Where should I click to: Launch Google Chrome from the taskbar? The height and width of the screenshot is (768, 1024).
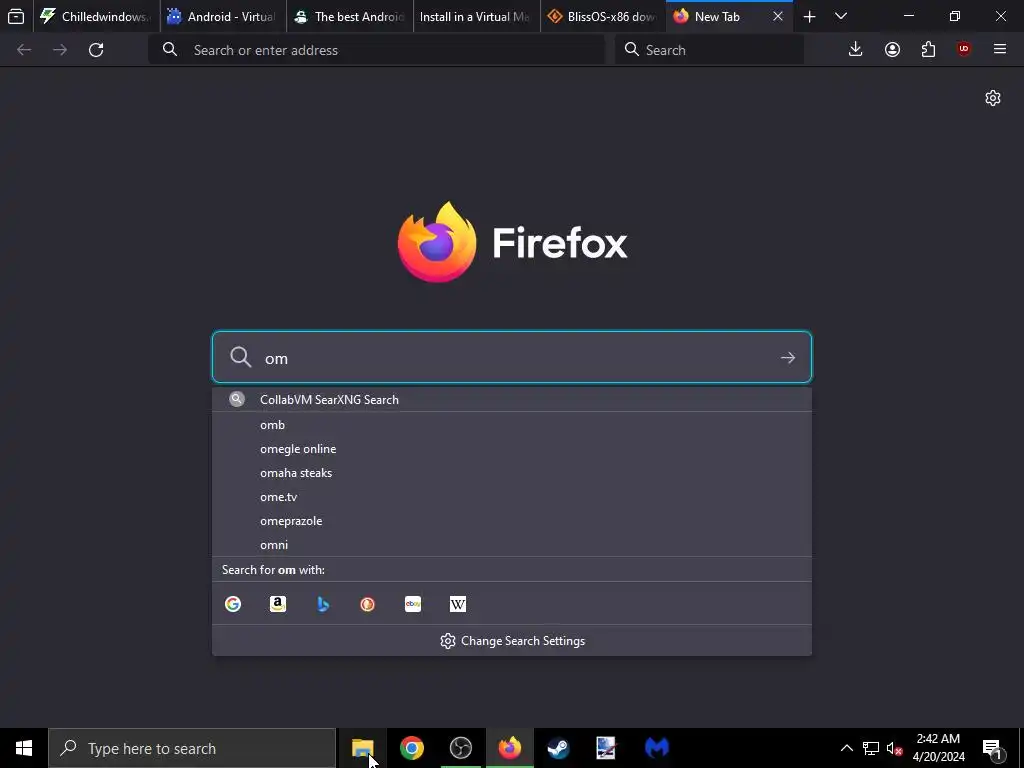[411, 748]
